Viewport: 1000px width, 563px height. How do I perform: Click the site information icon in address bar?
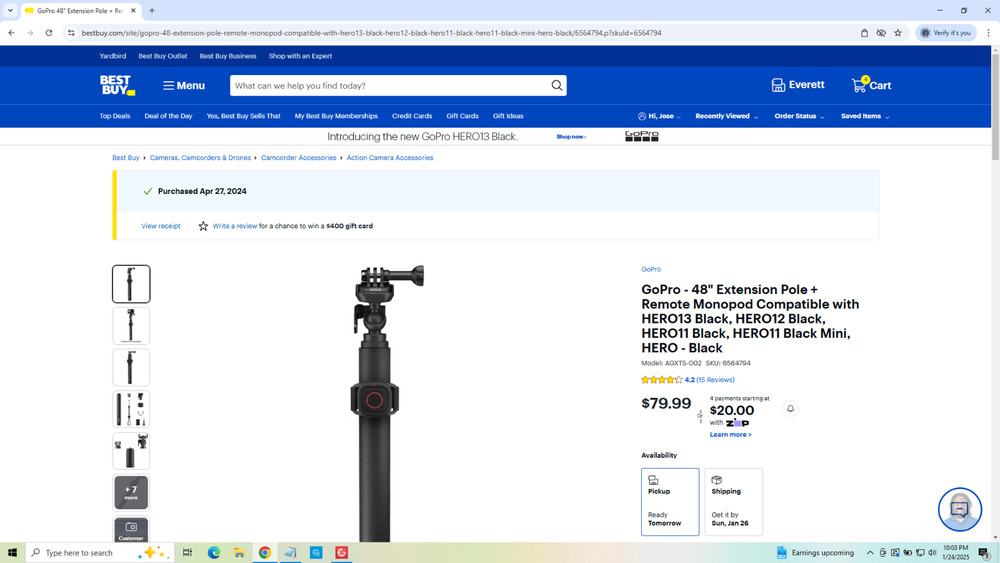click(71, 33)
